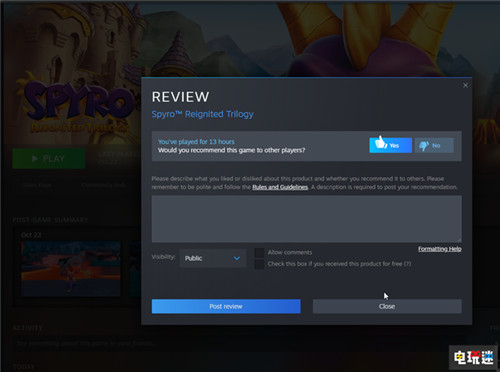Click the question mark help next to free product

click(407, 264)
